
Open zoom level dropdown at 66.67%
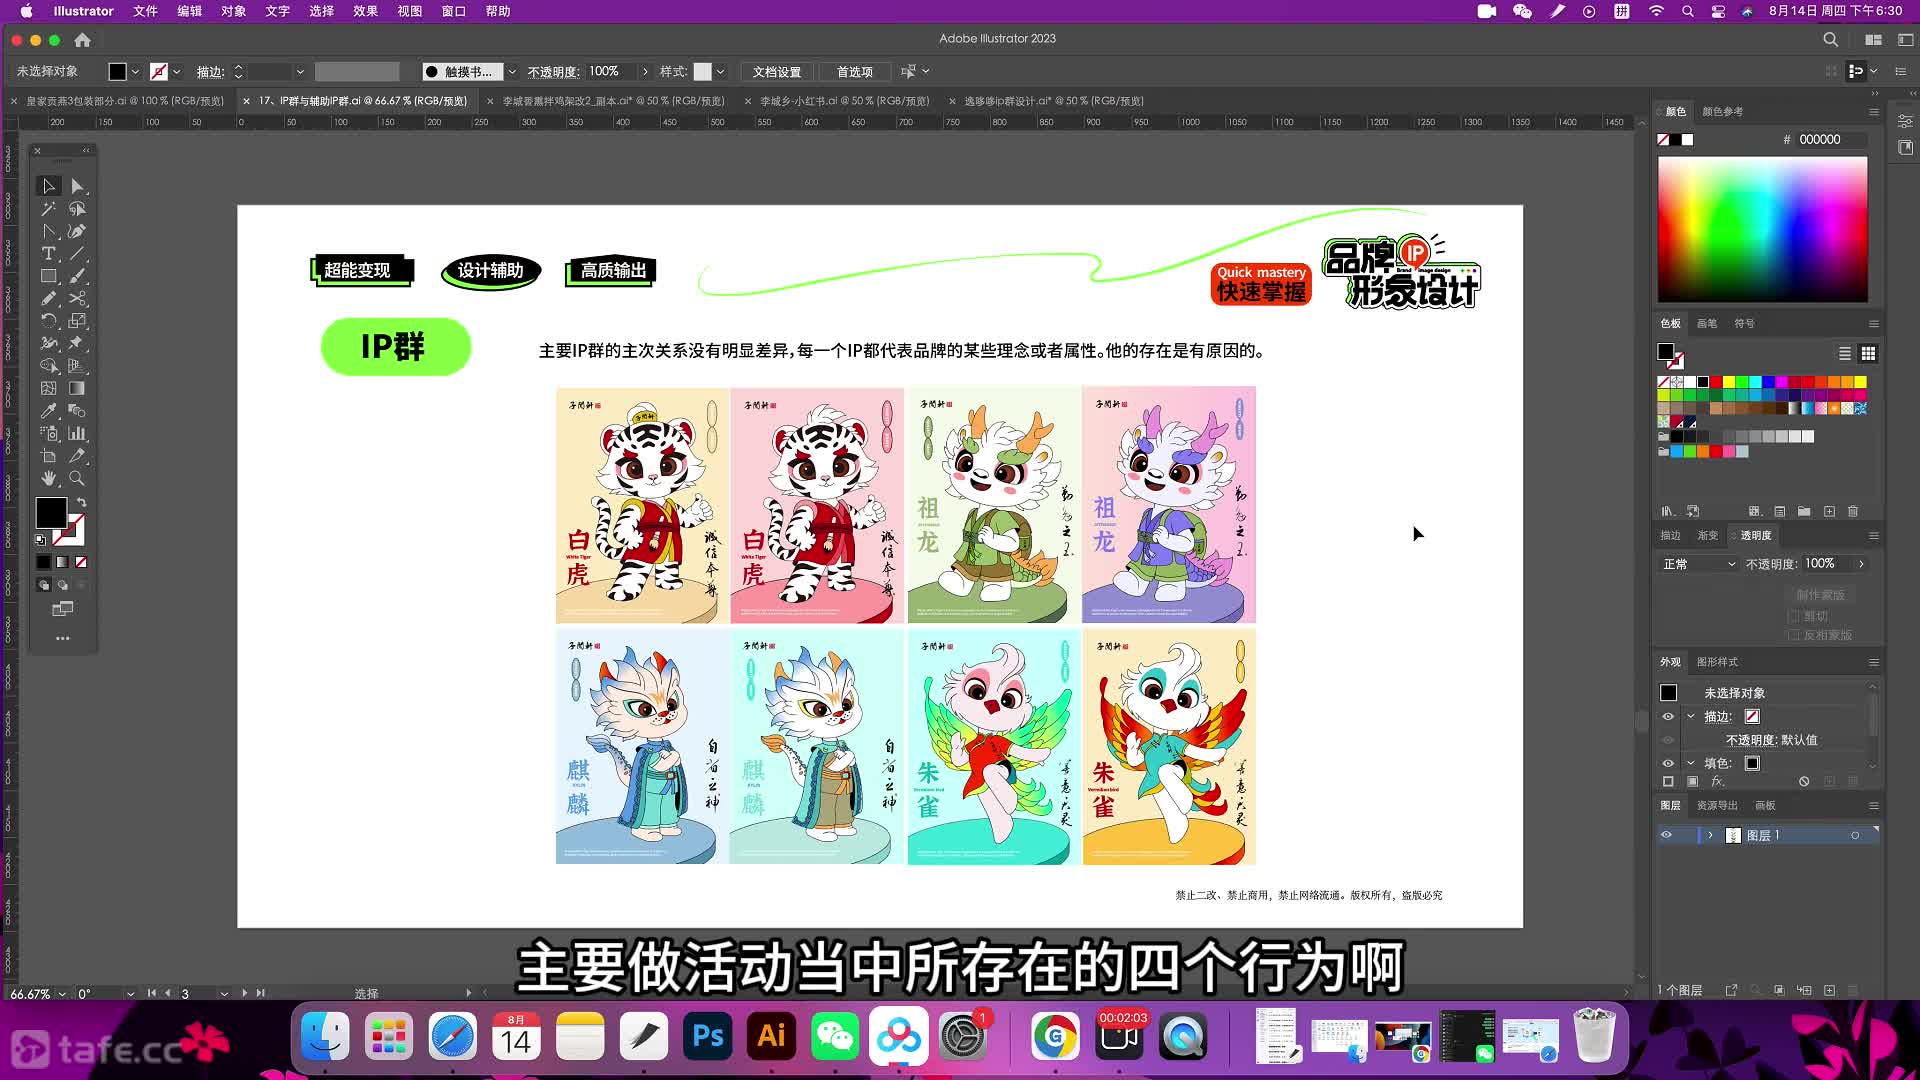(x=62, y=994)
